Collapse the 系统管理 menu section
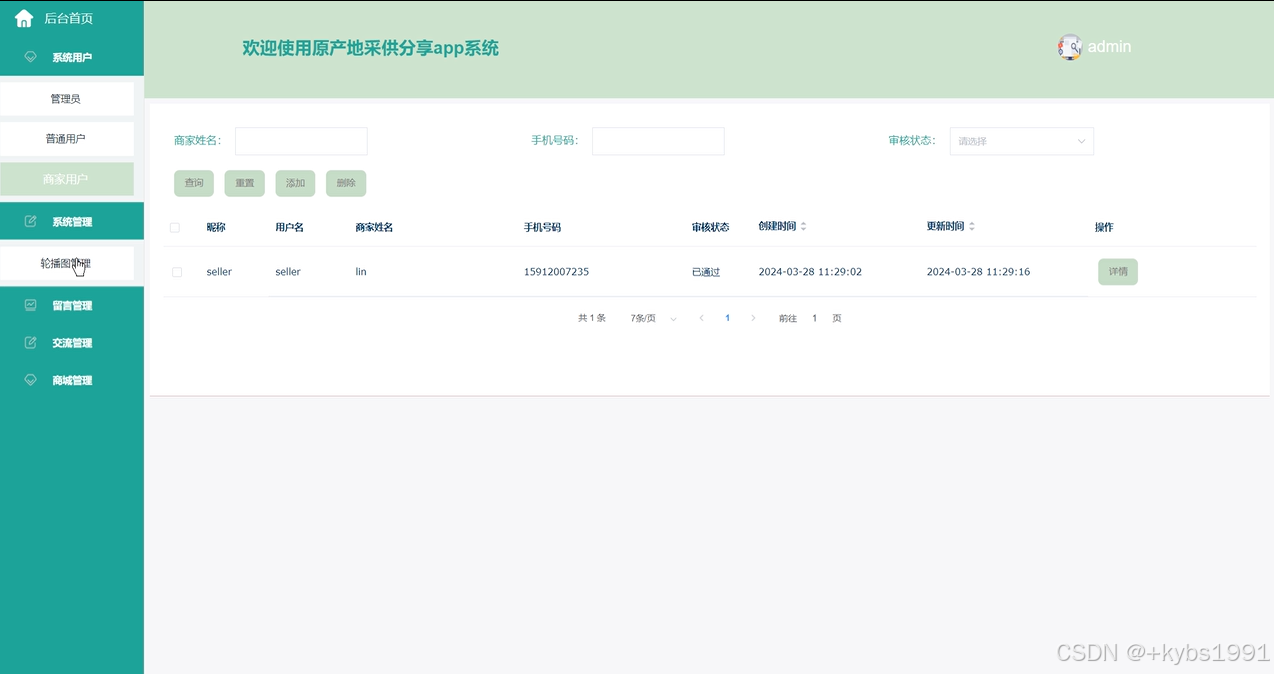Viewport: 1274px width, 674px height. (72, 221)
